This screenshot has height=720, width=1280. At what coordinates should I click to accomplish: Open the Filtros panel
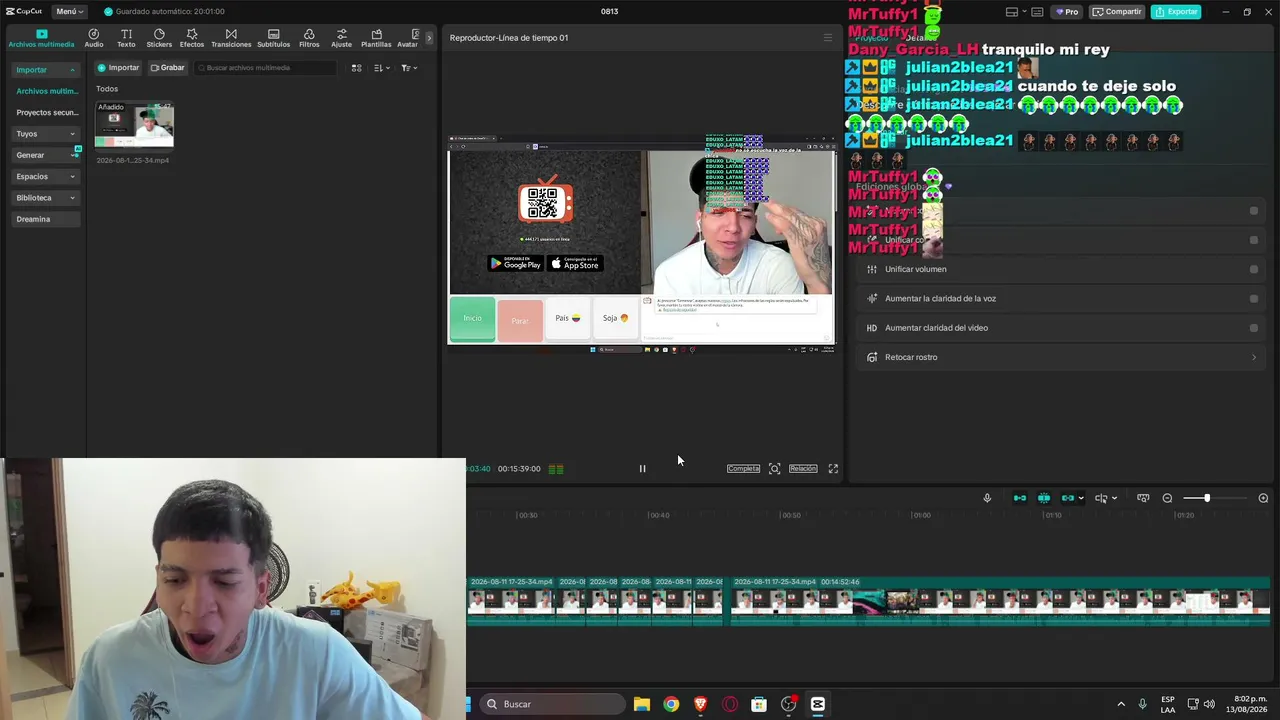tap(309, 38)
